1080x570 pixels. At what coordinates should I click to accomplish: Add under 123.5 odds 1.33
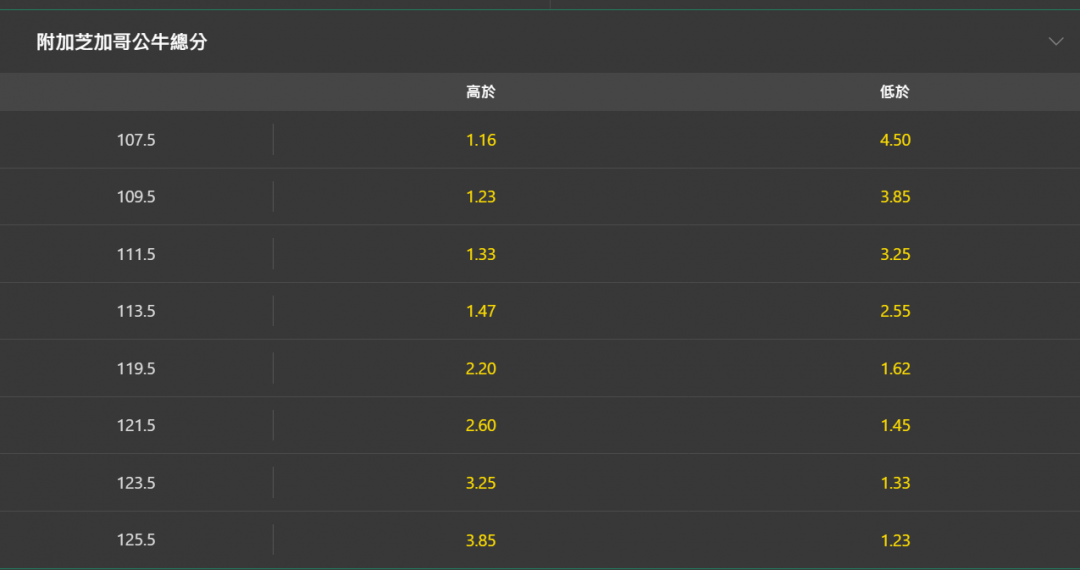(x=895, y=483)
